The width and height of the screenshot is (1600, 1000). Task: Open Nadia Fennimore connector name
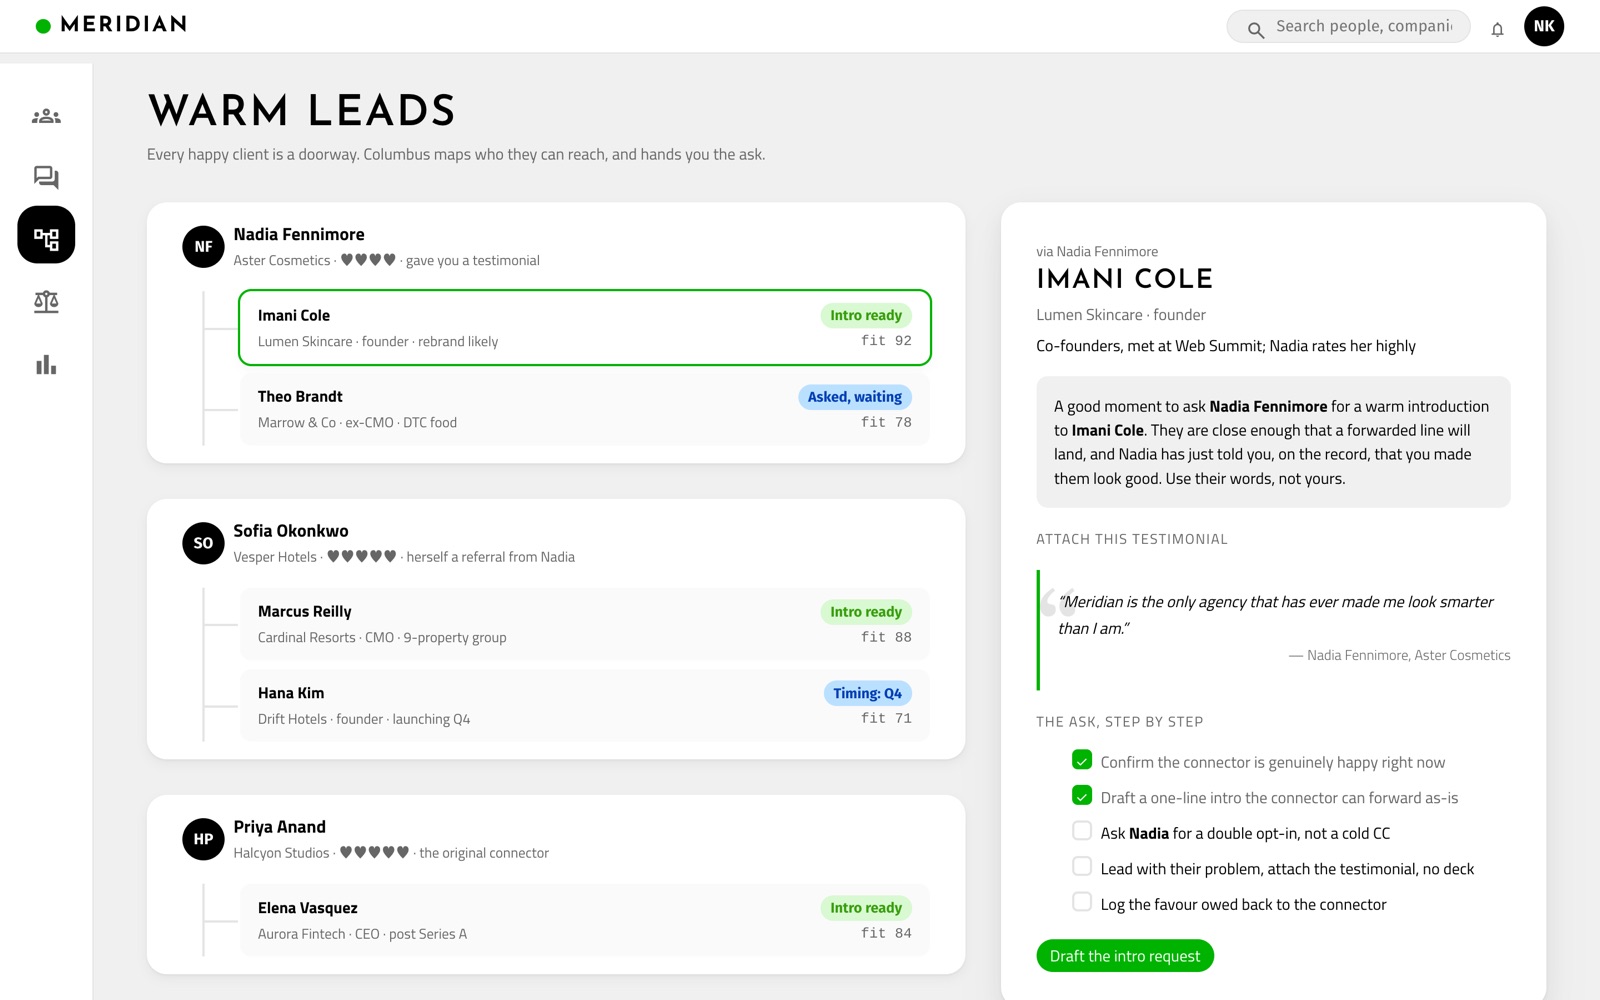point(299,234)
